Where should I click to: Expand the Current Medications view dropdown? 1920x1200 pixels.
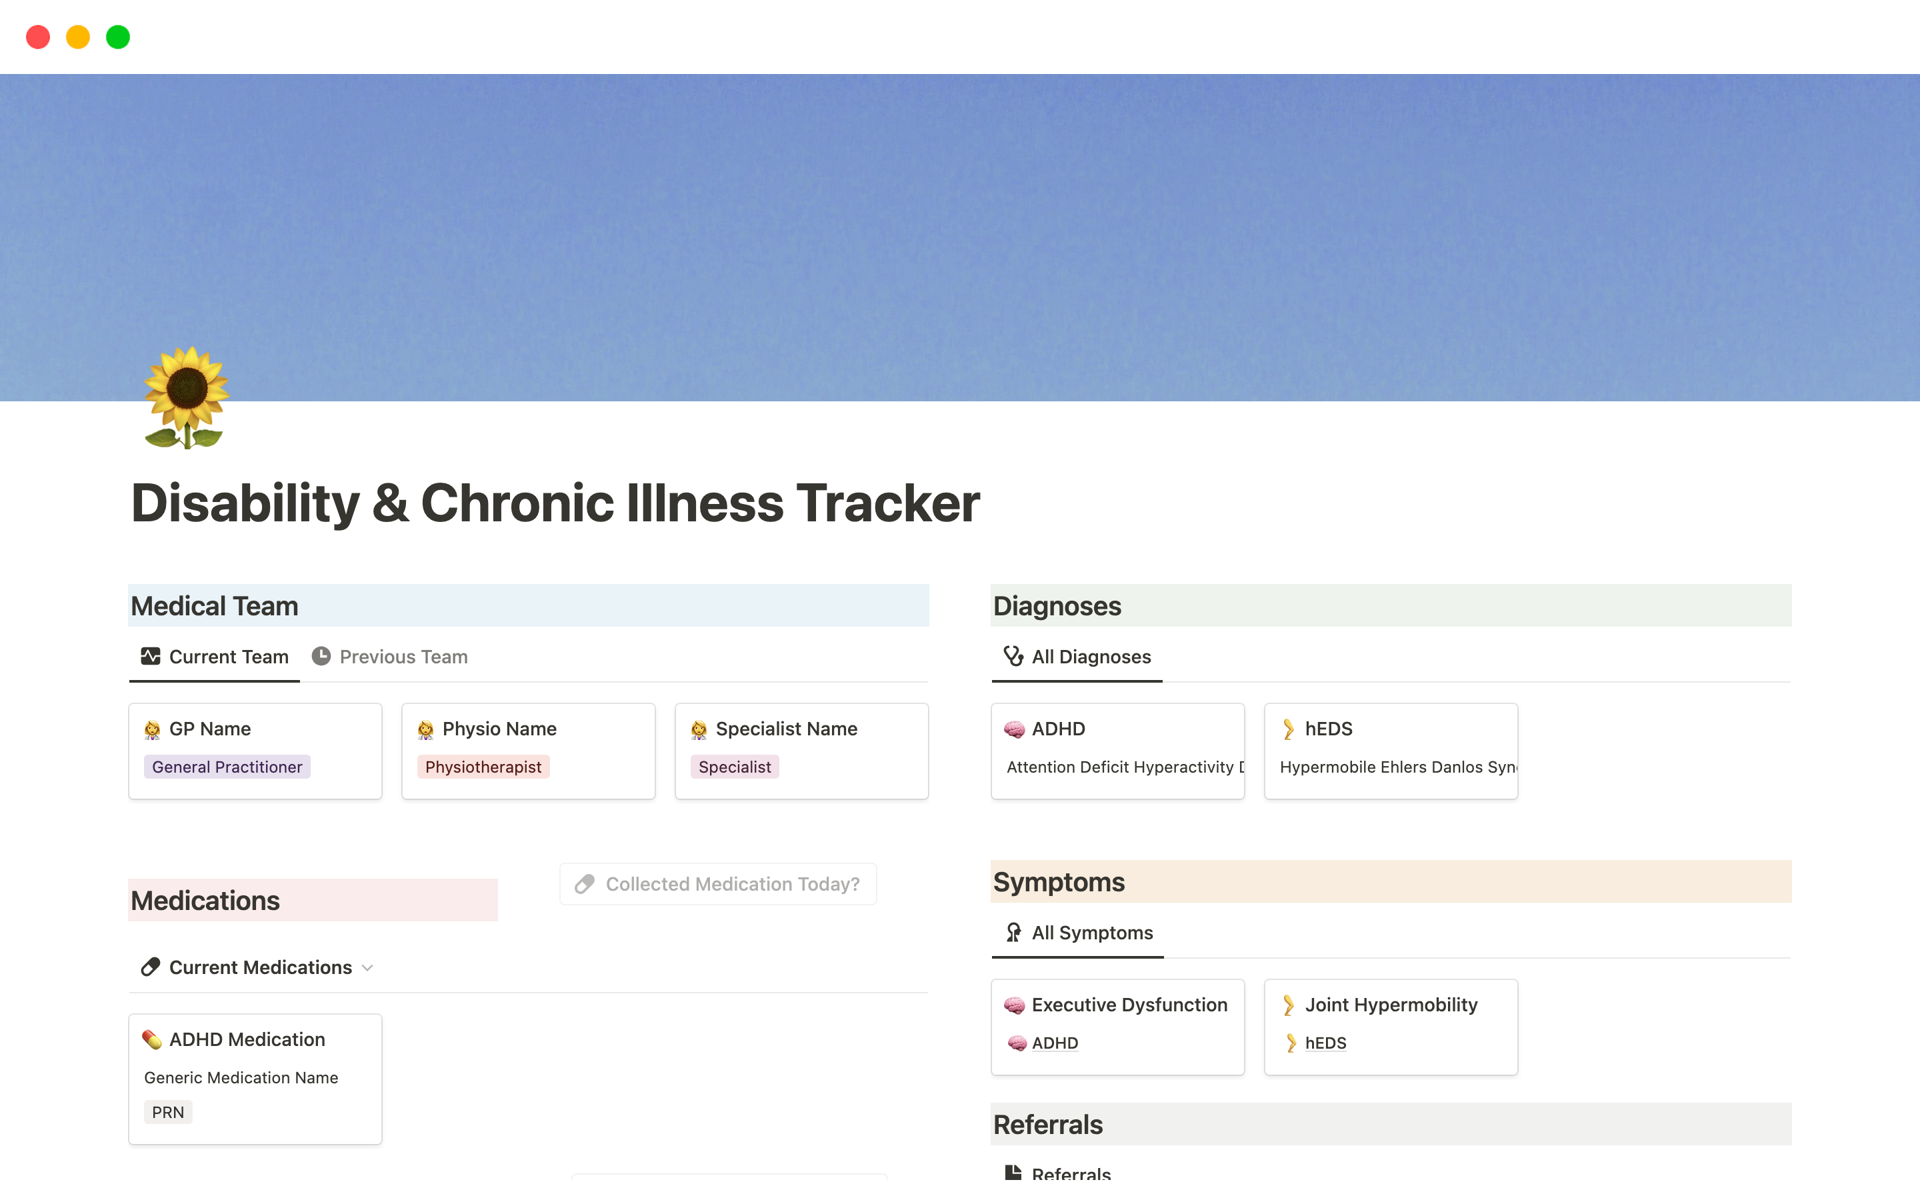click(x=368, y=968)
